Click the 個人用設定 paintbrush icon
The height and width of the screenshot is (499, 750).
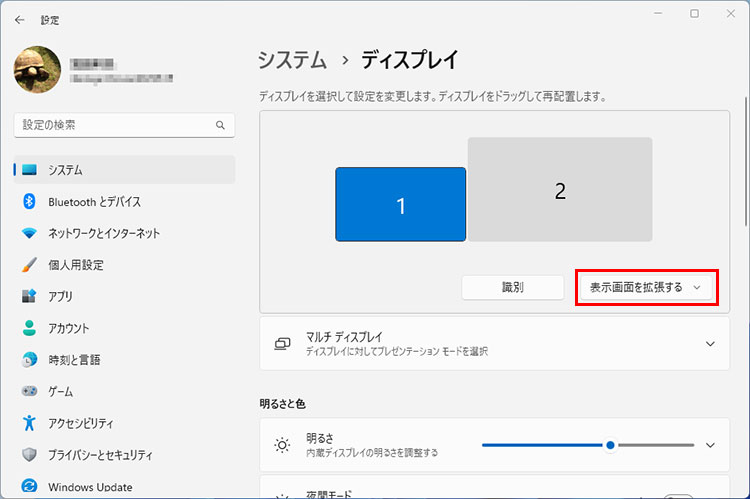pos(29,265)
